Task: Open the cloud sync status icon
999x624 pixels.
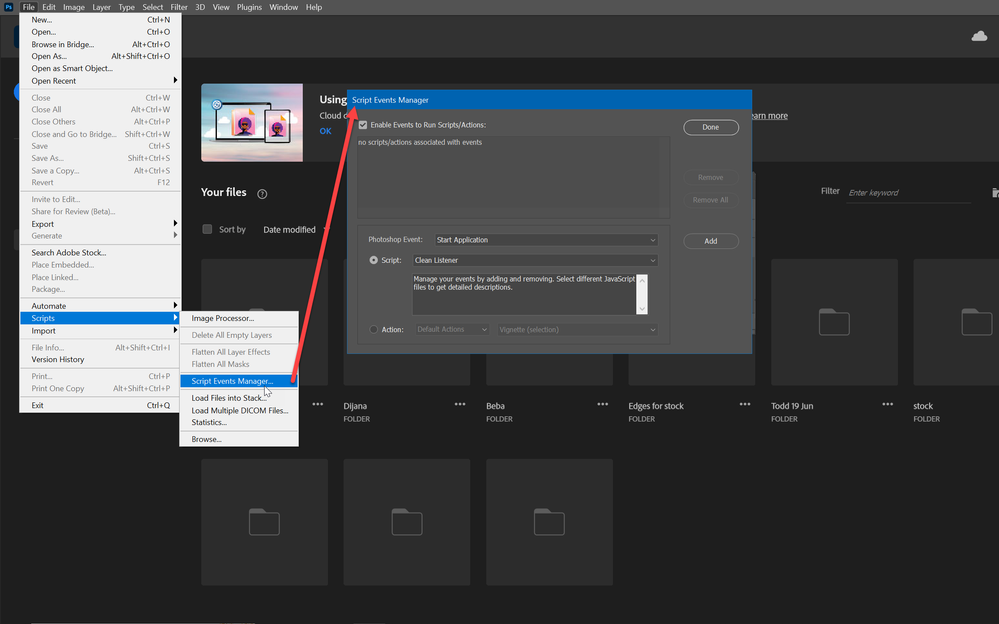Action: point(979,36)
